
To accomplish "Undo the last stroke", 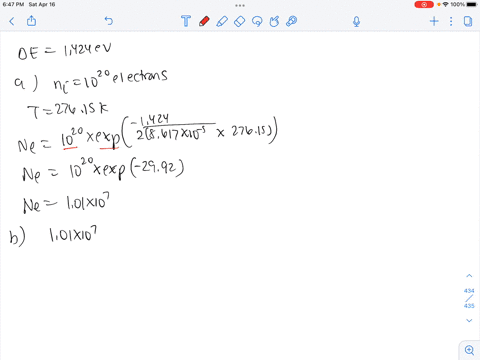I will [x=109, y=21].
